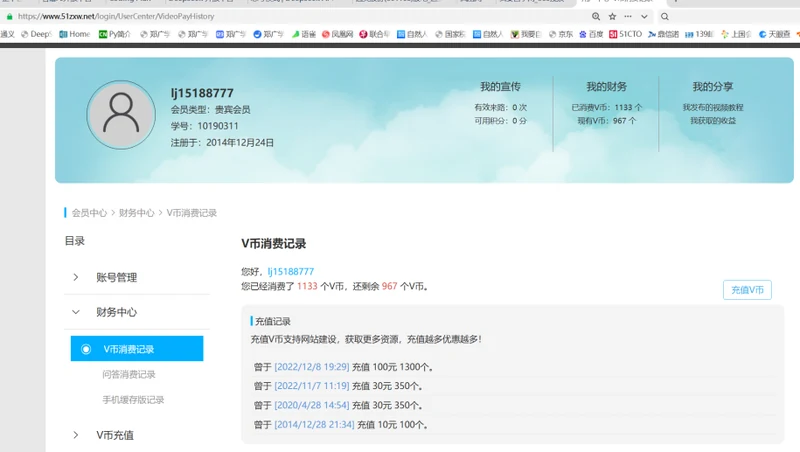Click 注册于: 2014年12月24日 text
This screenshot has height=452, width=800.
[222, 142]
